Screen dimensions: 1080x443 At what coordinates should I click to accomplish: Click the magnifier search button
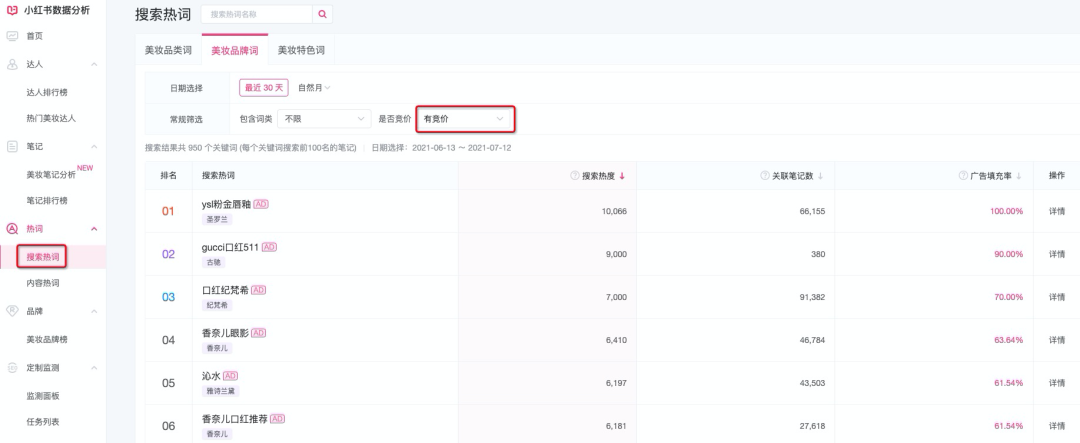[322, 14]
